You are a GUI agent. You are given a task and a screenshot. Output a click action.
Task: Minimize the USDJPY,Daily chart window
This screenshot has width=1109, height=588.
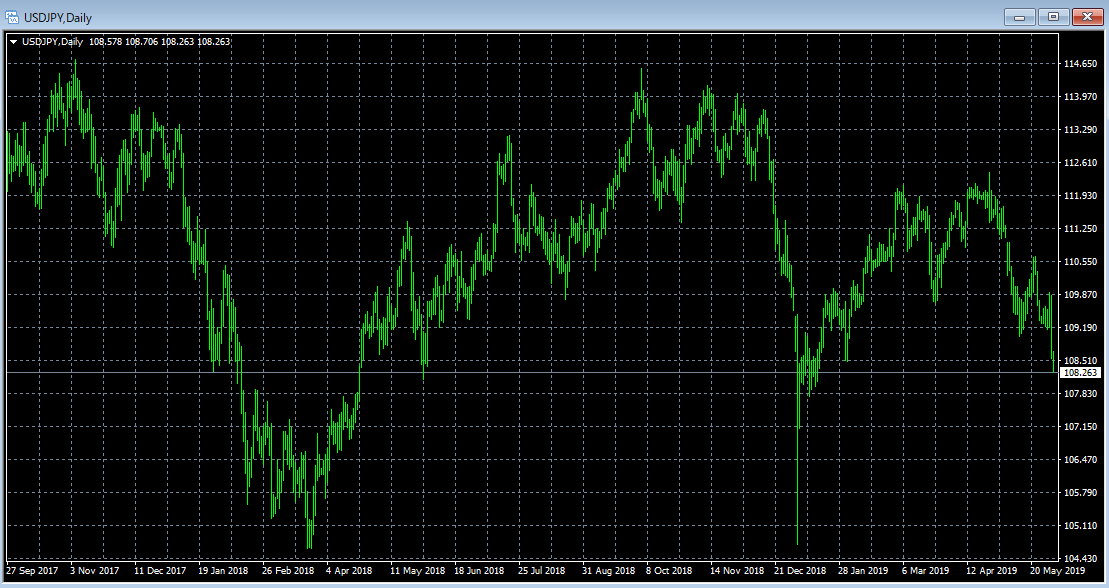tap(1019, 17)
